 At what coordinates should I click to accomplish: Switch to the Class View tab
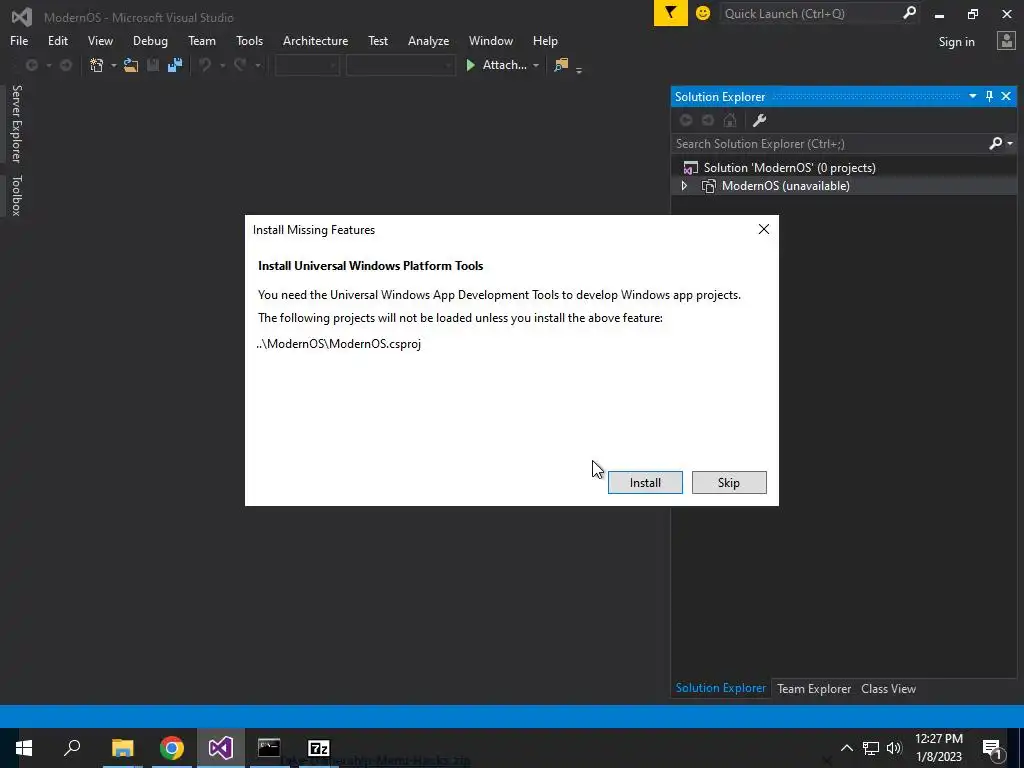888,688
